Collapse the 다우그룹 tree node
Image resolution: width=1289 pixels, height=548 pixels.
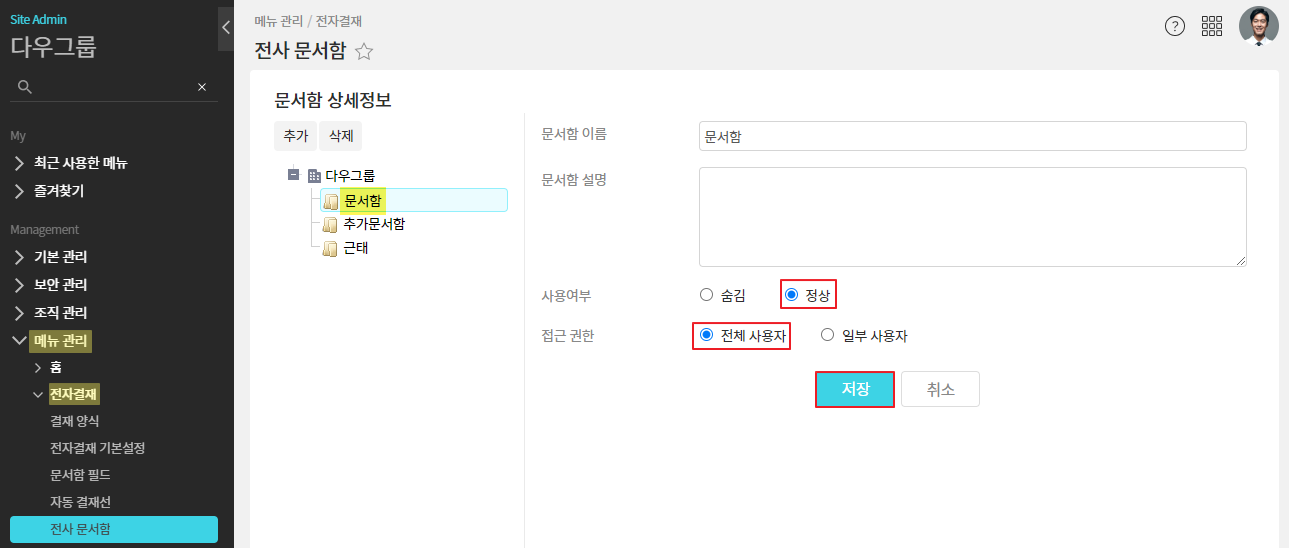click(x=293, y=174)
